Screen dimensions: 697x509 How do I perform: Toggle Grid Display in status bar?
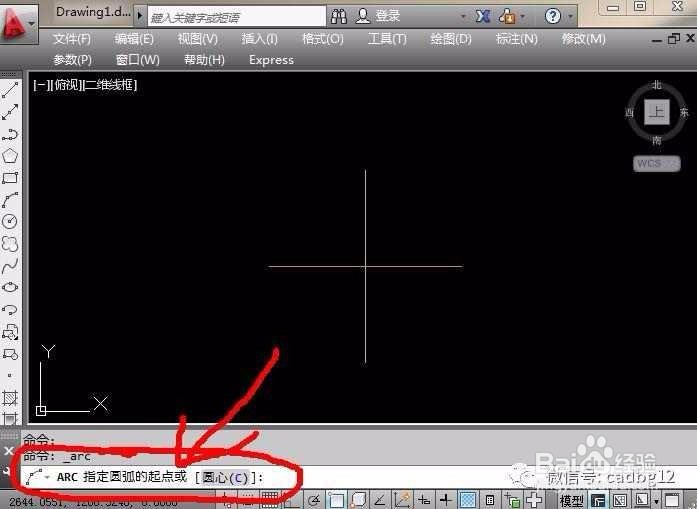[270, 500]
